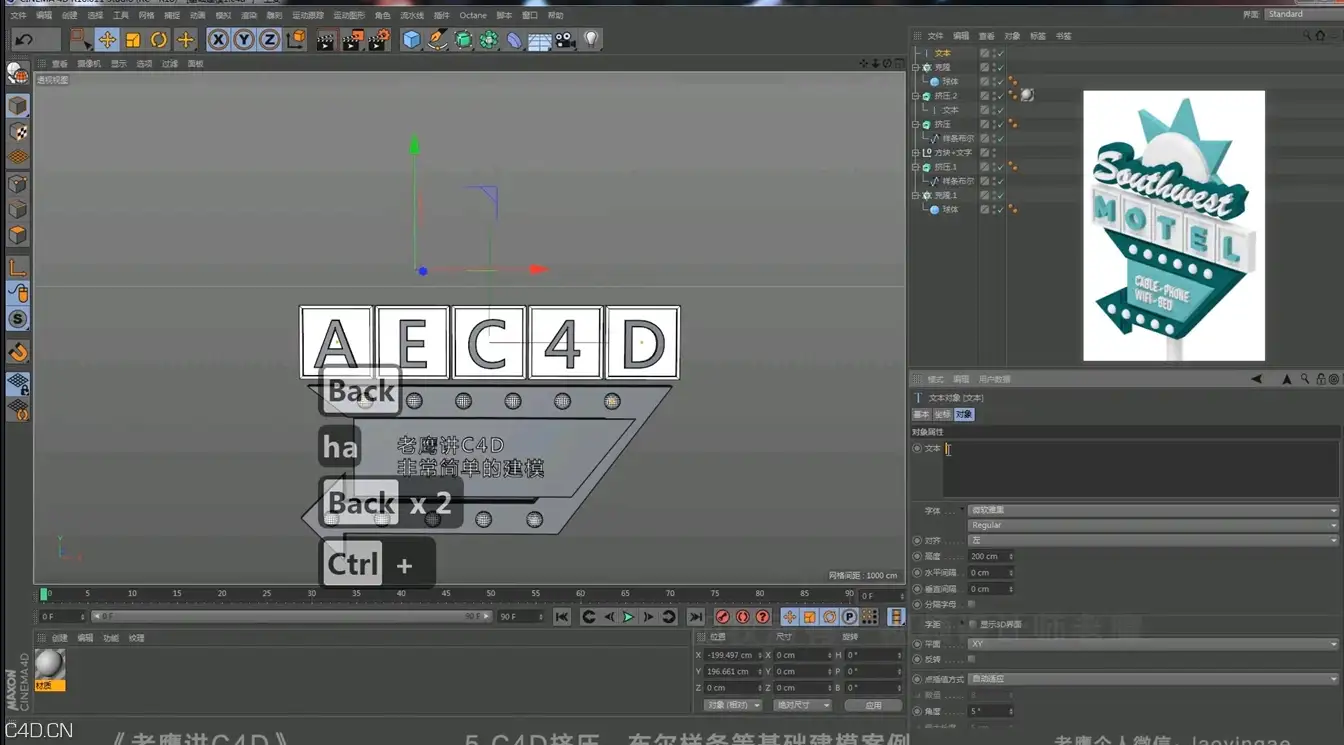Jump to timeline start button
The width and height of the screenshot is (1344, 745).
tap(562, 617)
